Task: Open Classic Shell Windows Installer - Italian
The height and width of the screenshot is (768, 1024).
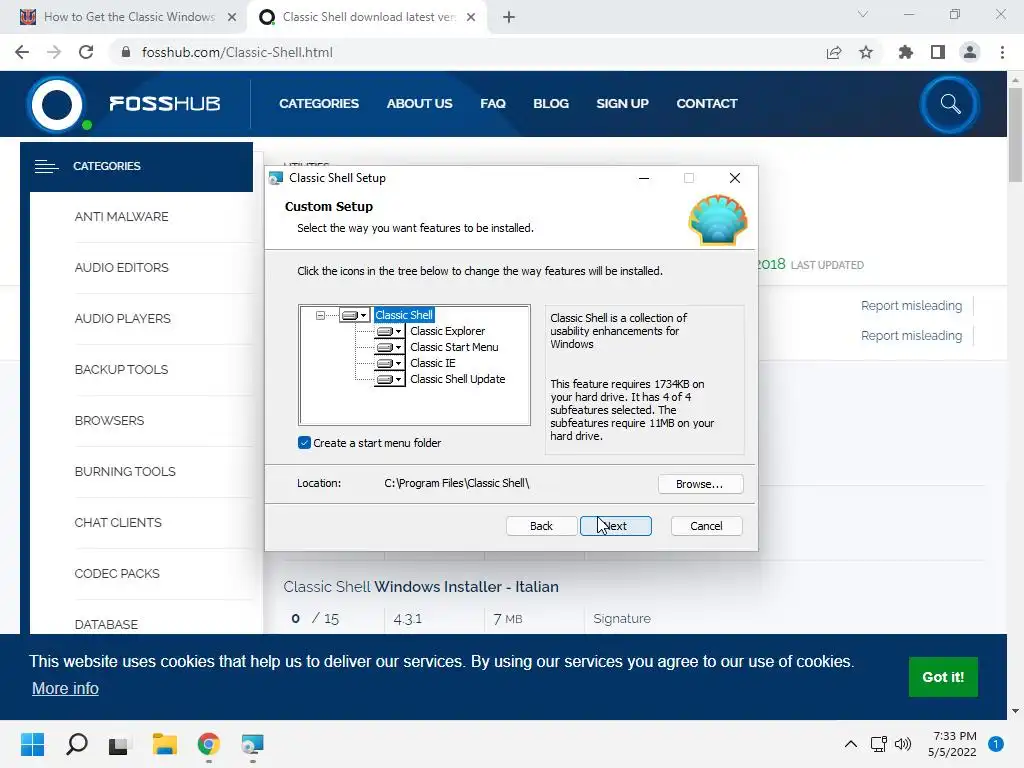Action: [x=421, y=586]
